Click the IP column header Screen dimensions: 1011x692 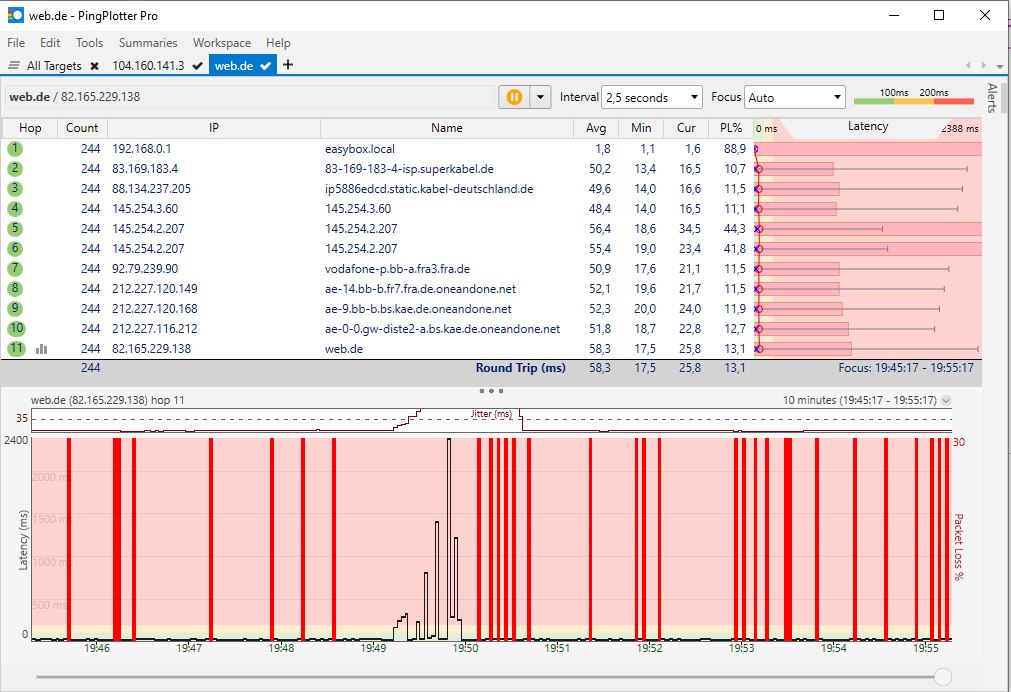point(213,128)
